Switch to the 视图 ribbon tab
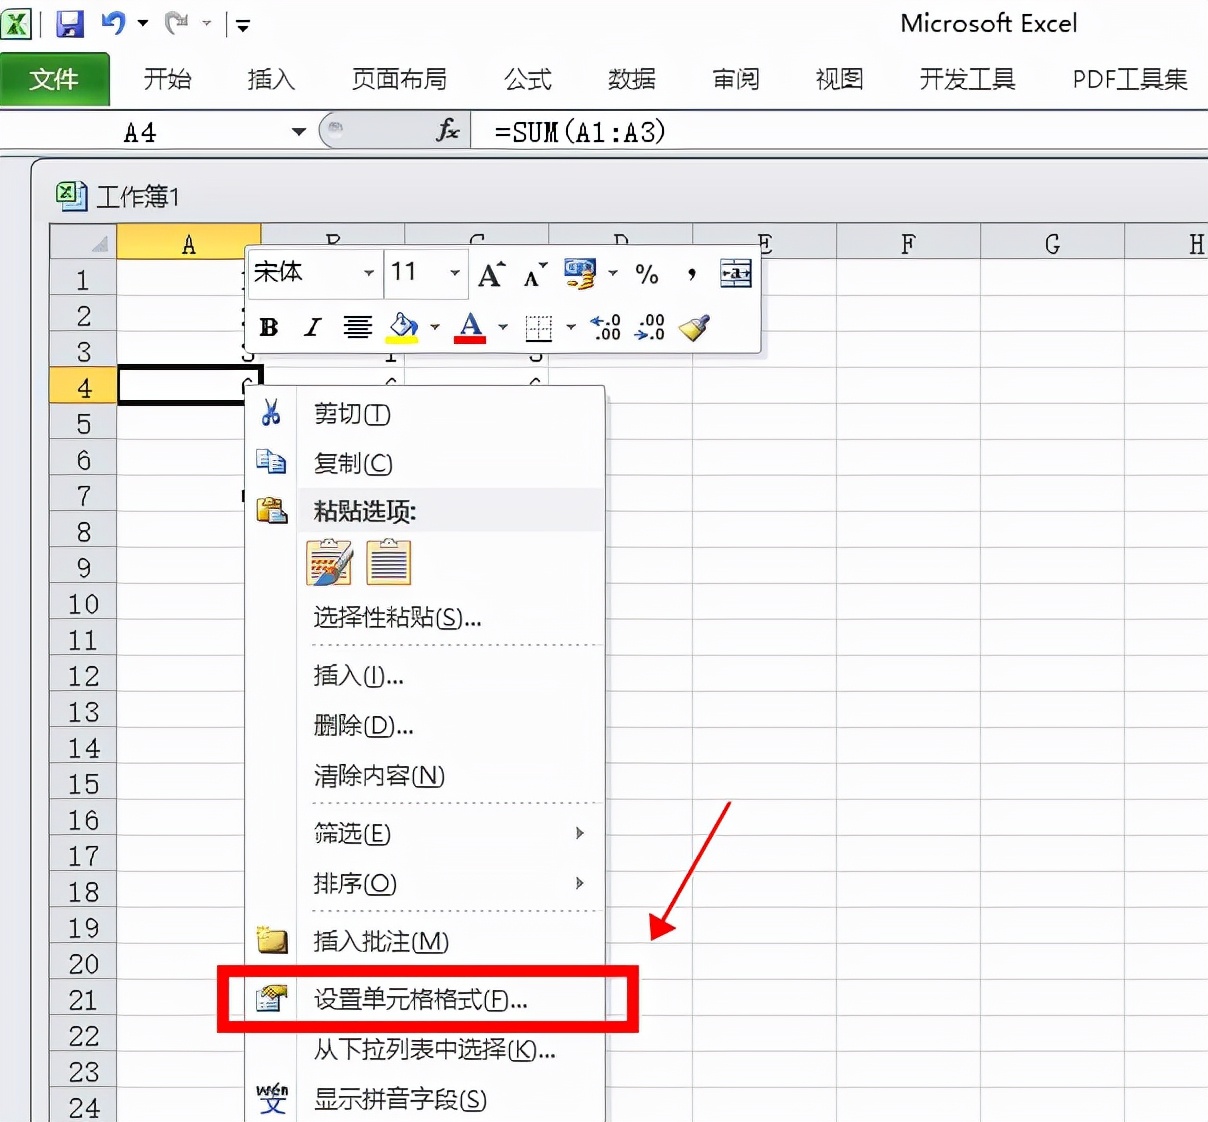This screenshot has height=1122, width=1208. tap(839, 79)
